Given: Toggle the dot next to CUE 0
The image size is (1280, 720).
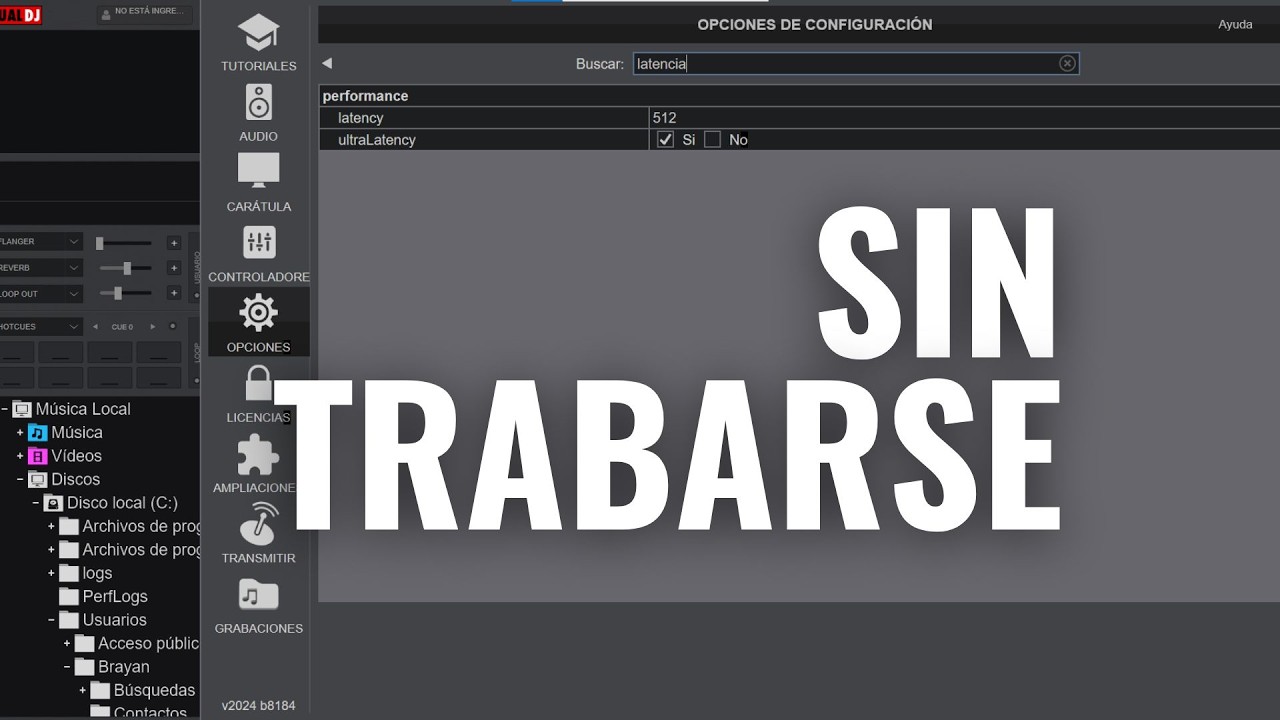Looking at the screenshot, I should [172, 326].
